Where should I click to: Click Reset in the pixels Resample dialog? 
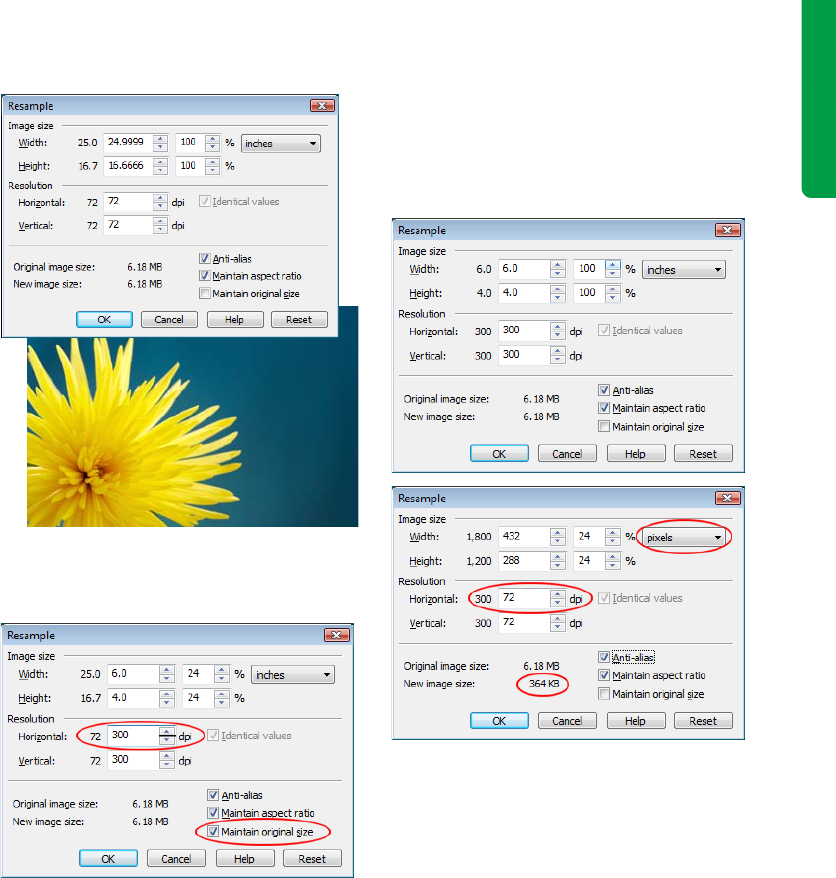(x=703, y=721)
